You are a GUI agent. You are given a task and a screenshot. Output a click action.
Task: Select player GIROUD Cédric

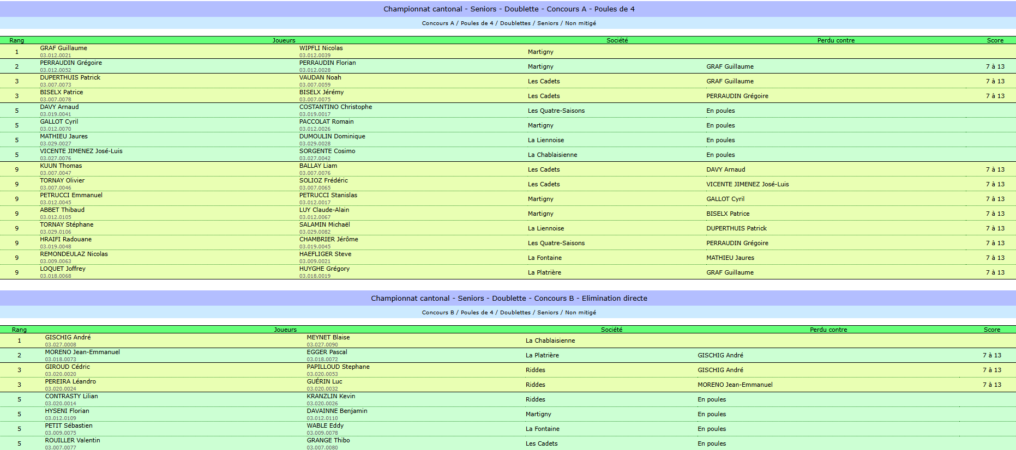(x=67, y=367)
